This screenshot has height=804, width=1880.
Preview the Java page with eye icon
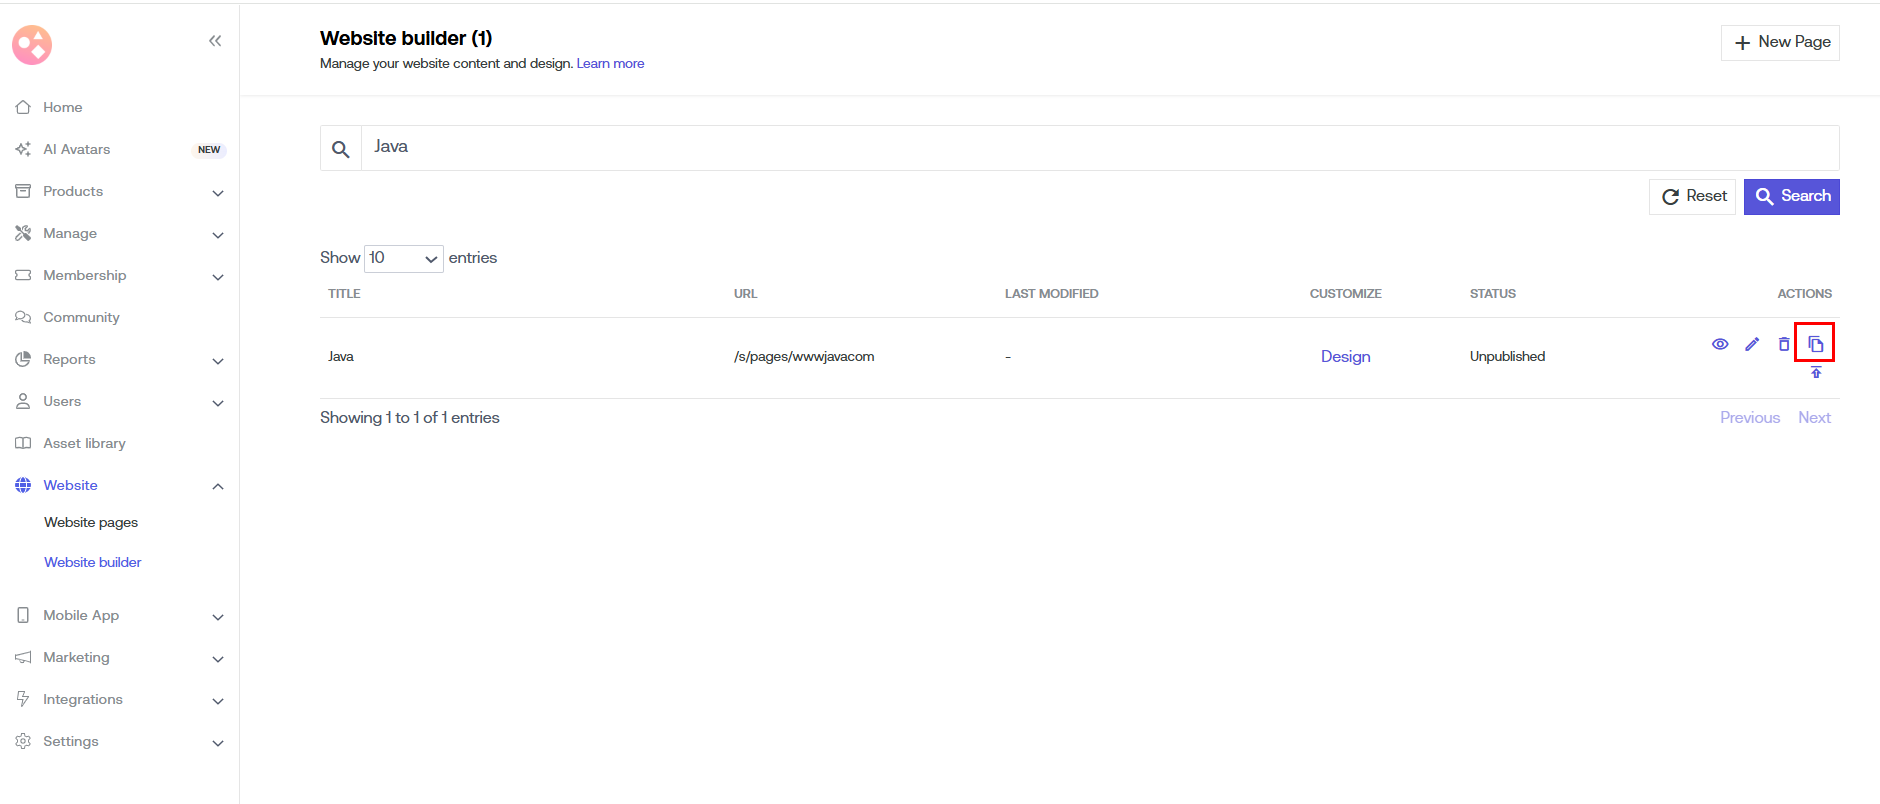[x=1719, y=344]
